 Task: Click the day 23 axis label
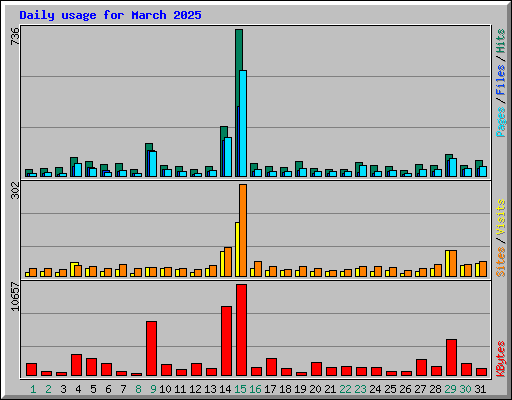(x=360, y=389)
